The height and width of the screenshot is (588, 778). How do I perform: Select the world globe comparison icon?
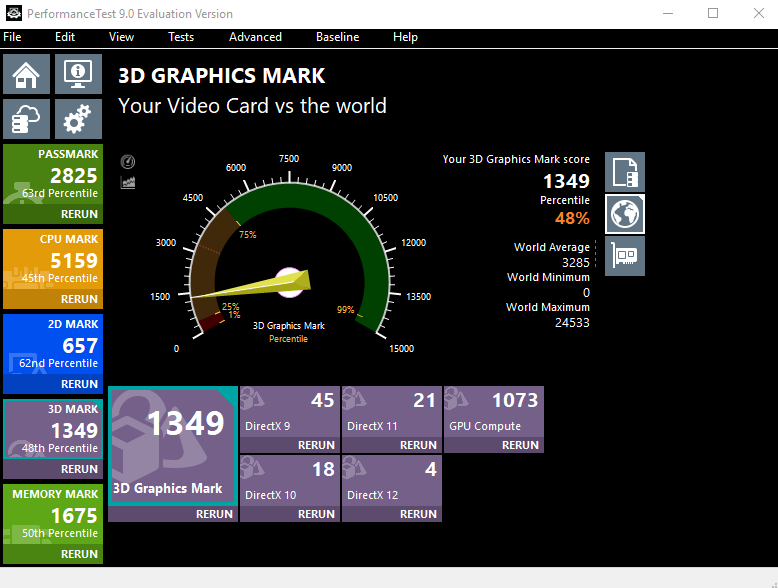click(x=625, y=214)
